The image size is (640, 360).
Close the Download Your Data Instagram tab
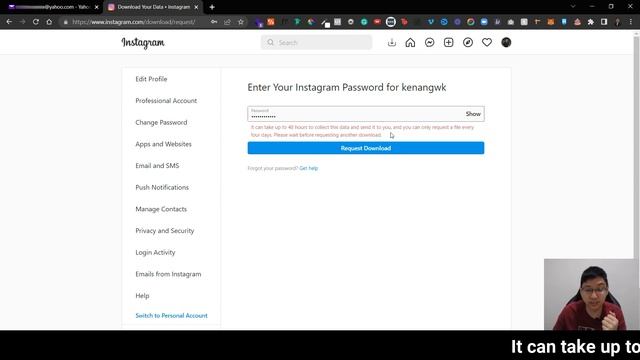196,7
